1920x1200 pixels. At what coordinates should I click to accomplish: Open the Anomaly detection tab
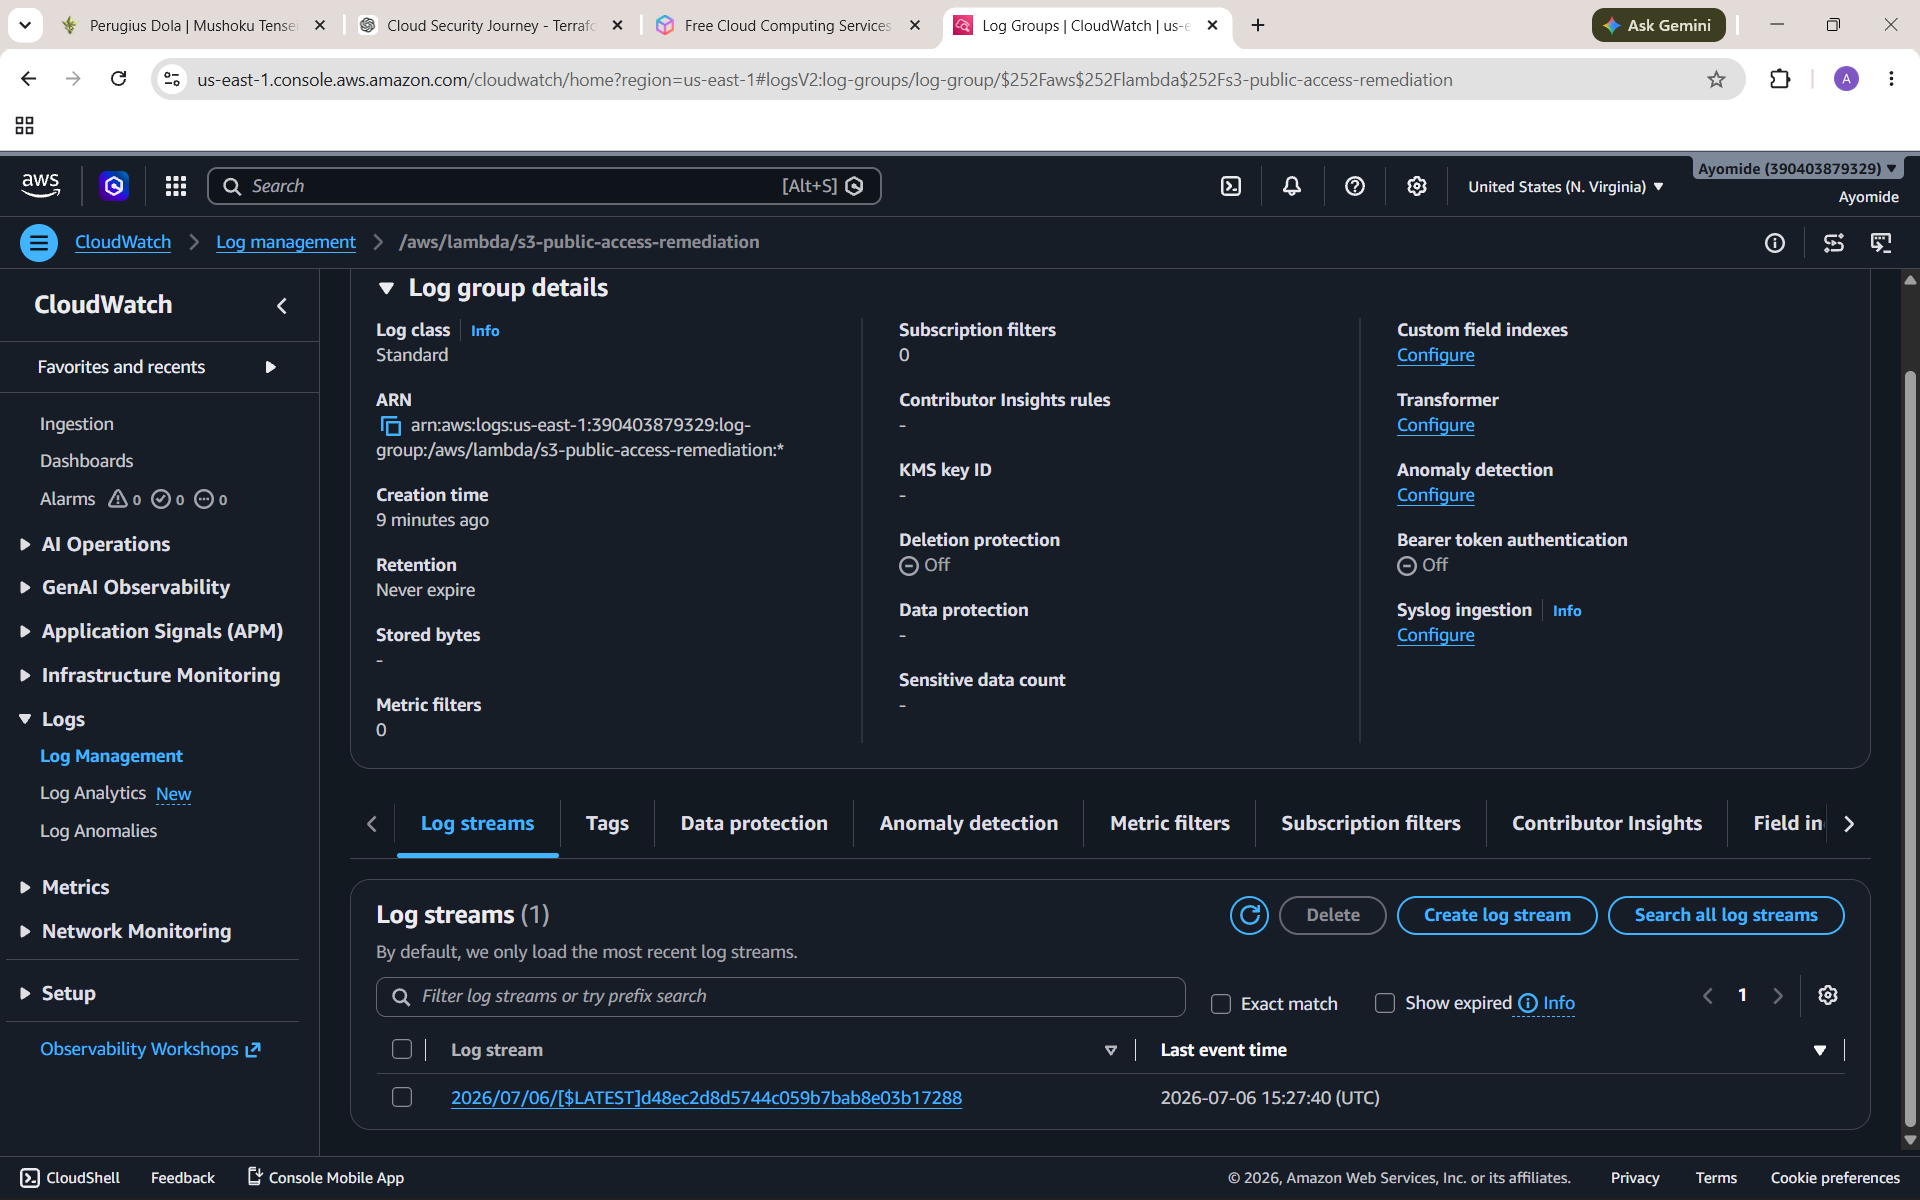(x=968, y=823)
